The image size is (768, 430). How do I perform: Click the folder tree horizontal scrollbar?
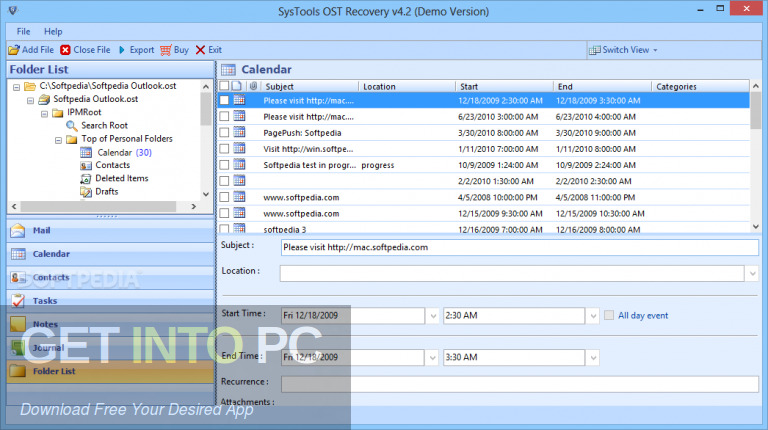(x=98, y=207)
